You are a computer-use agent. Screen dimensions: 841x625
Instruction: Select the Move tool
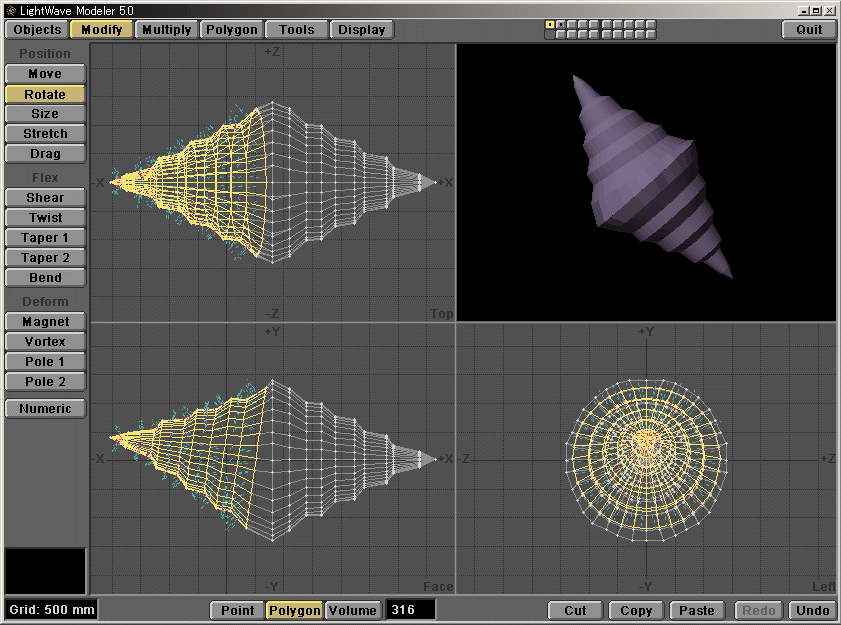(44, 73)
